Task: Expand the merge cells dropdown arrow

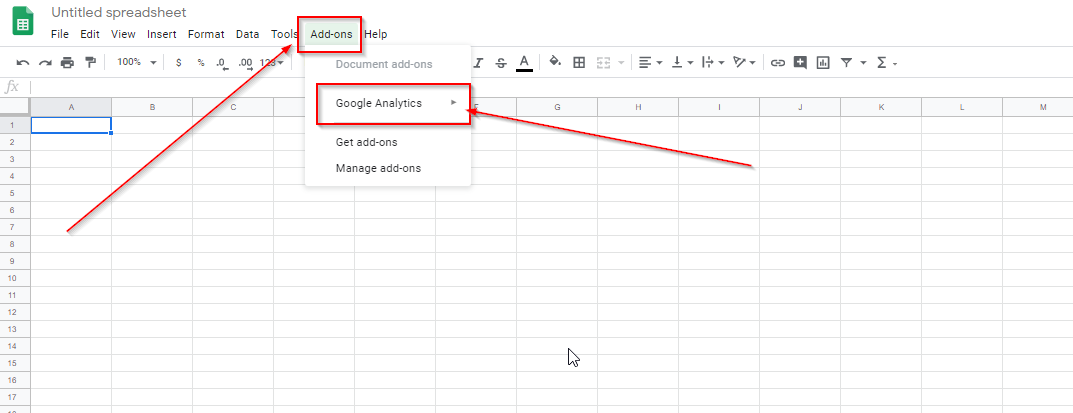Action: [x=621, y=63]
